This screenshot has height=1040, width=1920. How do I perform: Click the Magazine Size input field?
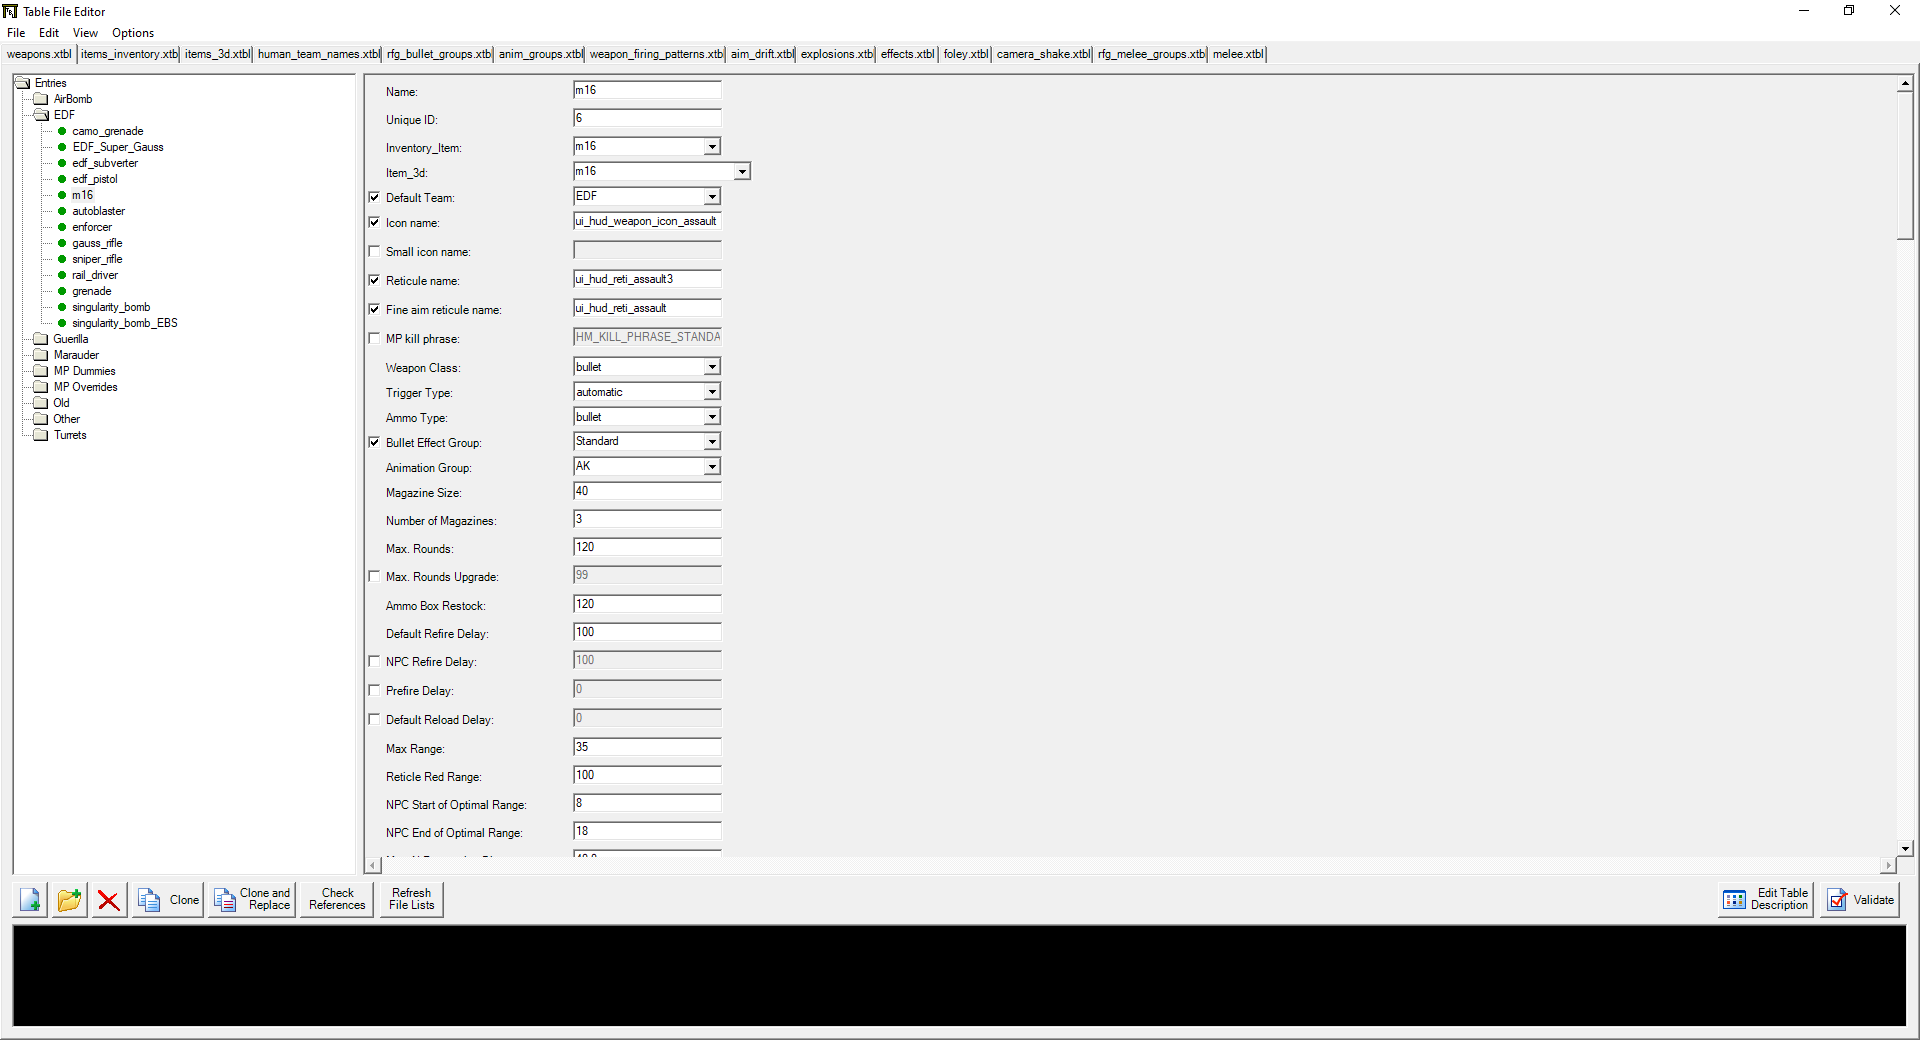[647, 492]
